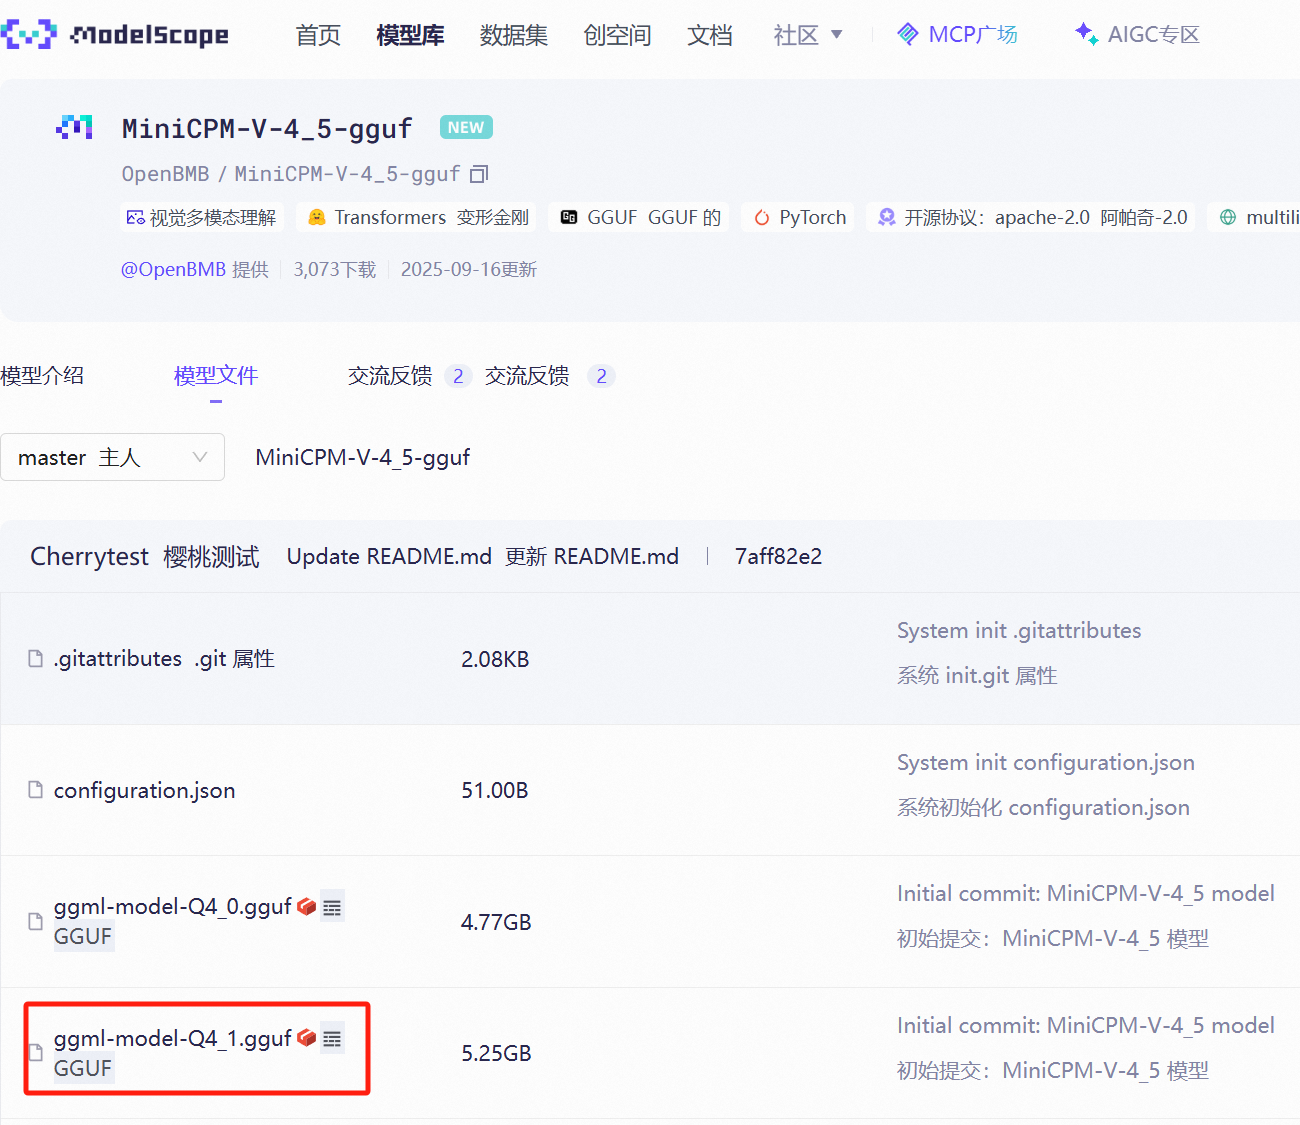Click the 3,073下载 download count

[x=335, y=269]
